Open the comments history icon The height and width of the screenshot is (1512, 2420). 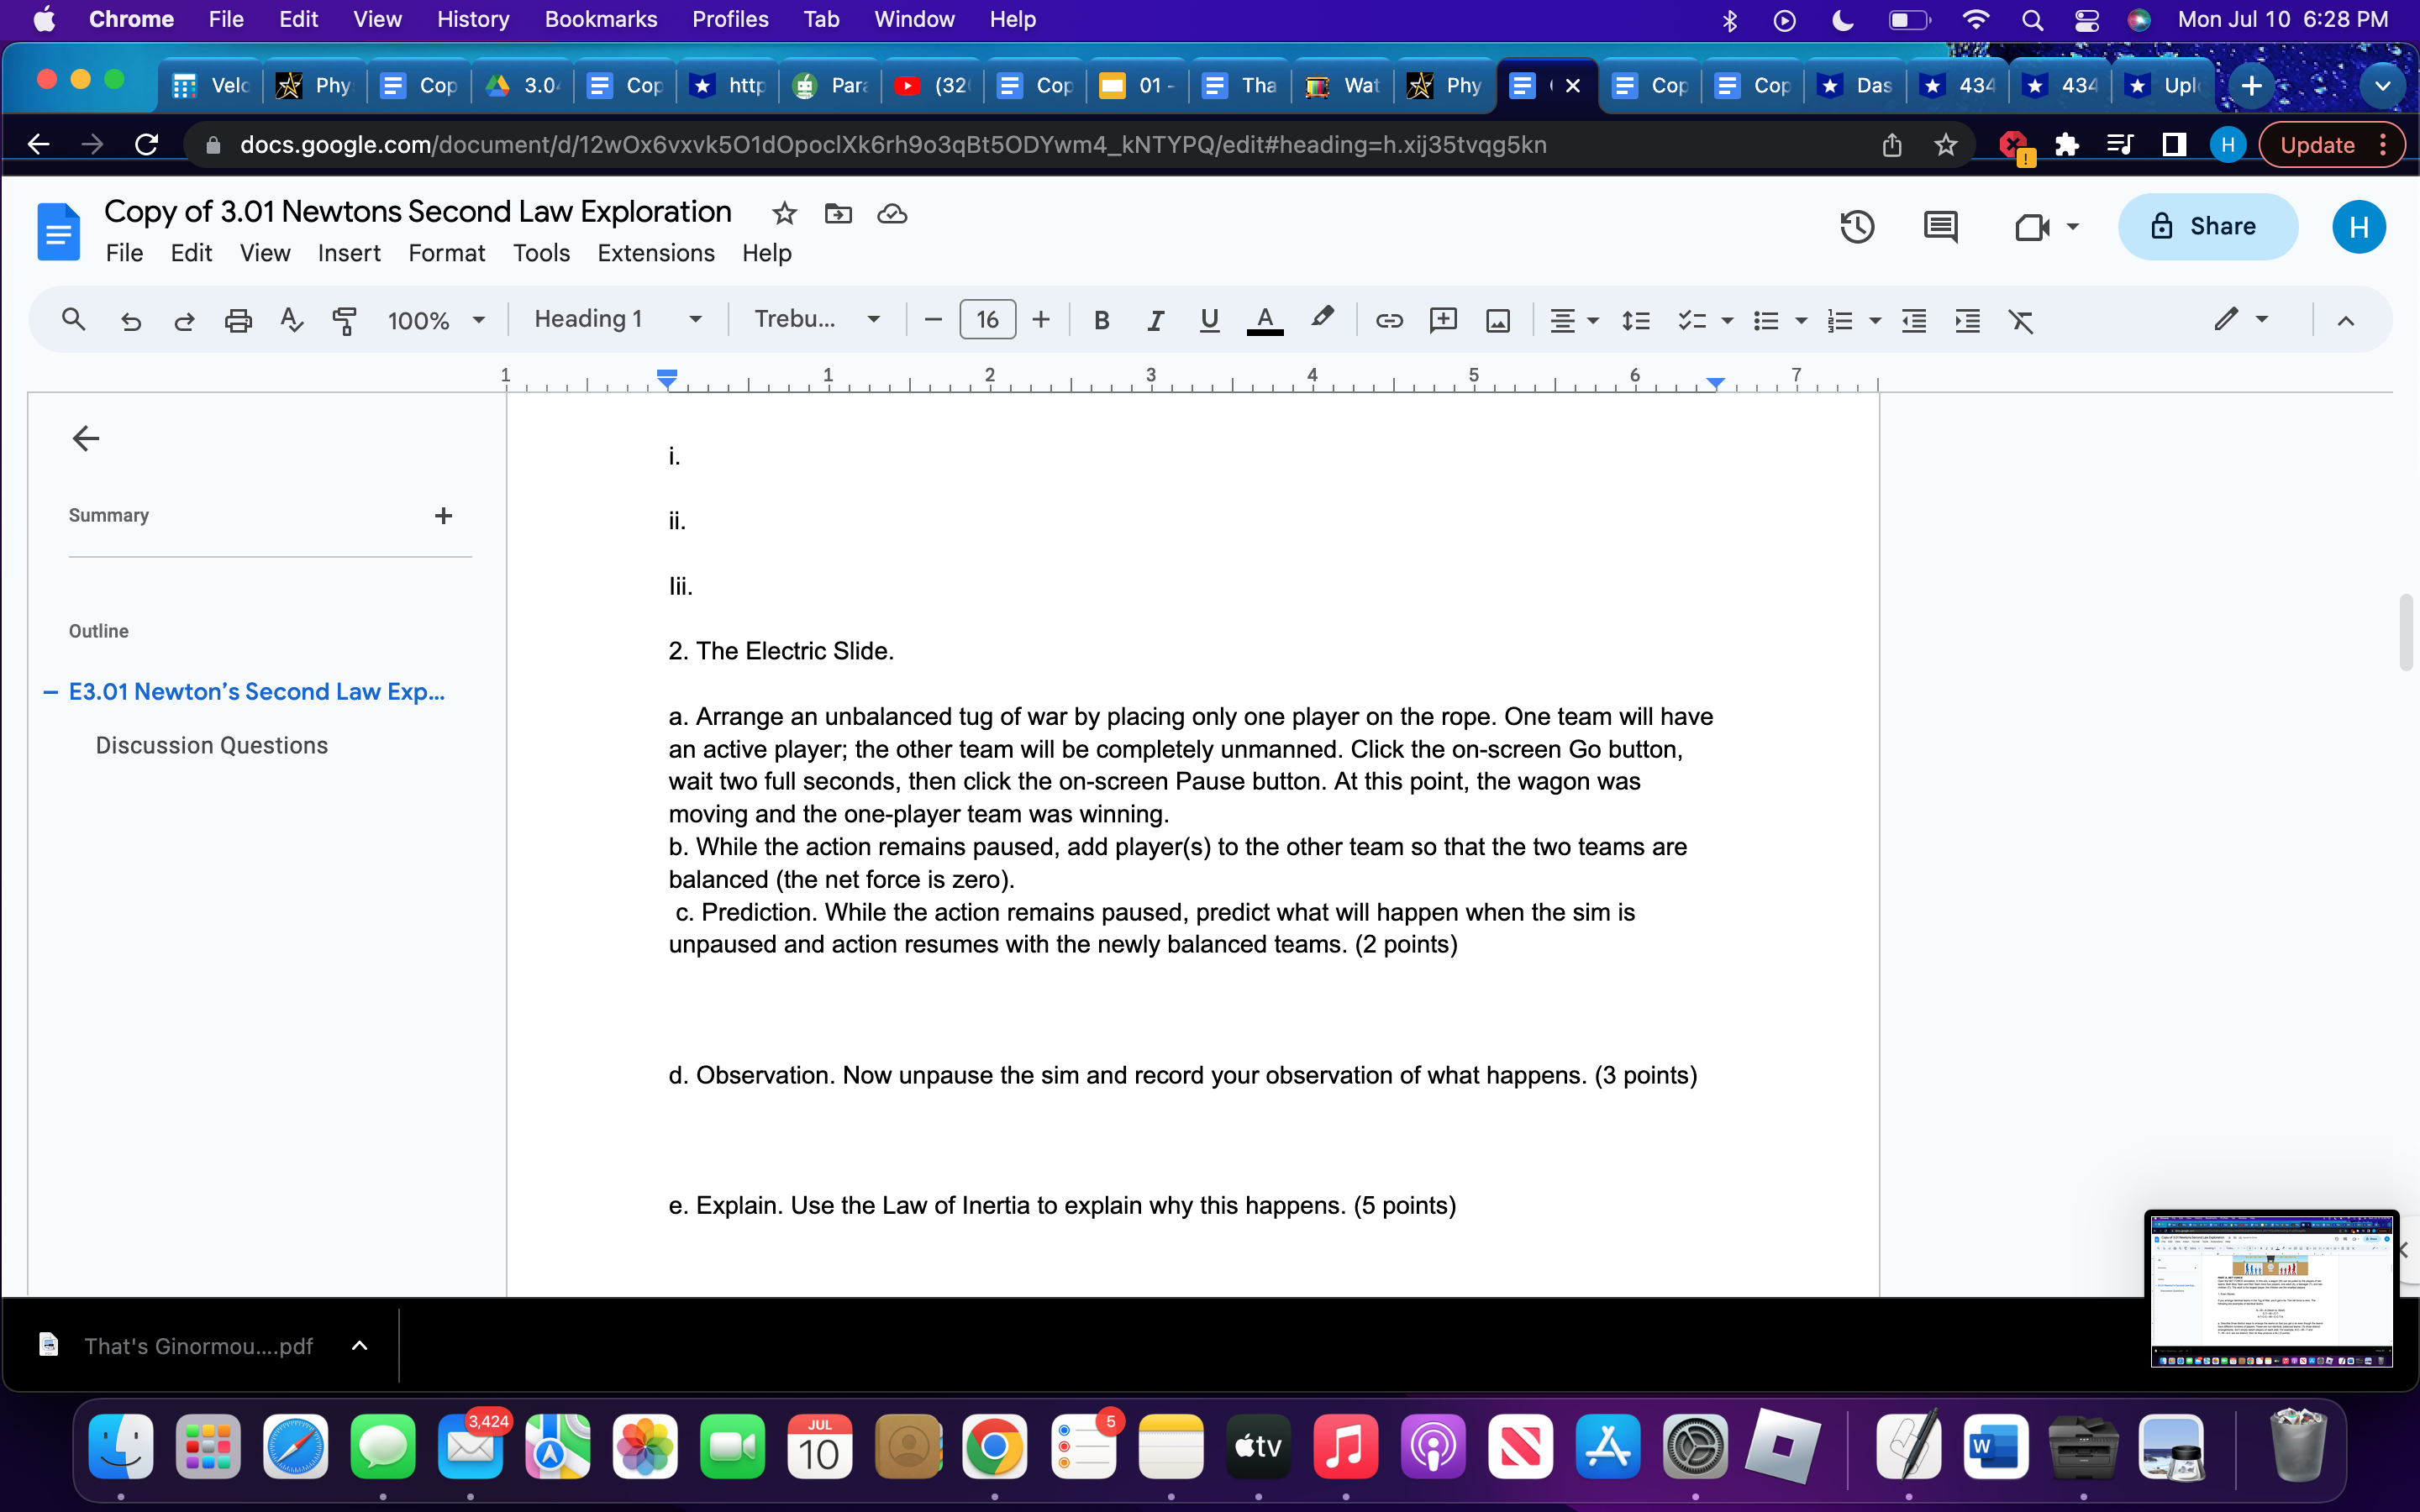[1940, 227]
